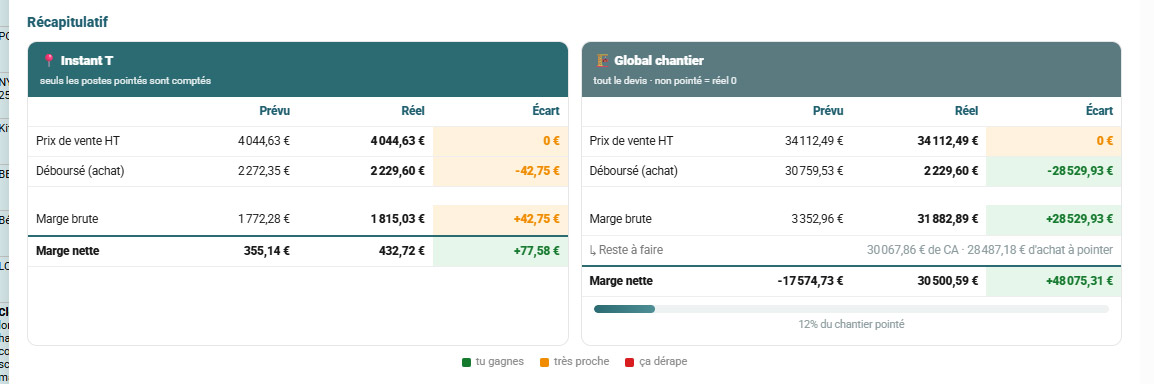Click the building icon beside Global chantier

point(603,60)
